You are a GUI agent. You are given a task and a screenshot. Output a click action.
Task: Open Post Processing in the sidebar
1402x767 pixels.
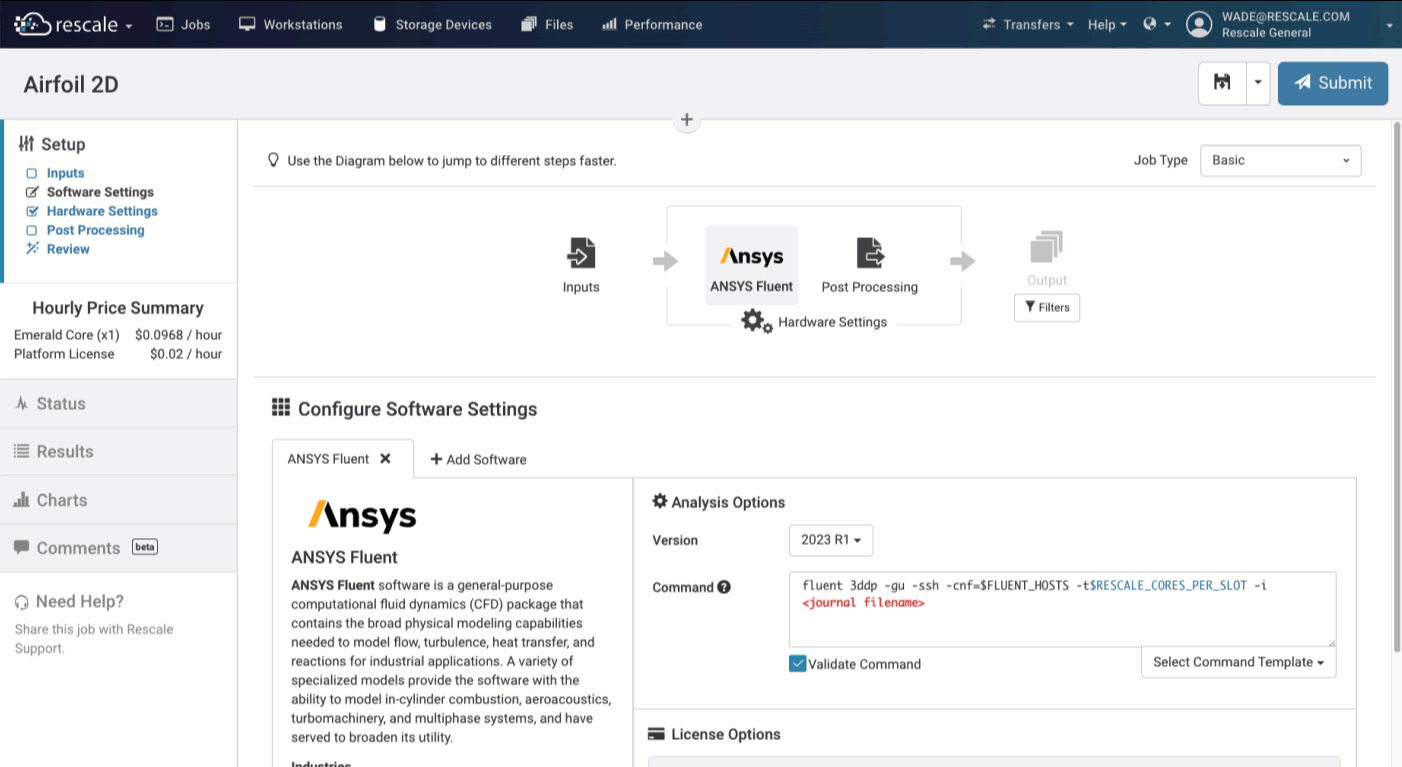click(95, 230)
